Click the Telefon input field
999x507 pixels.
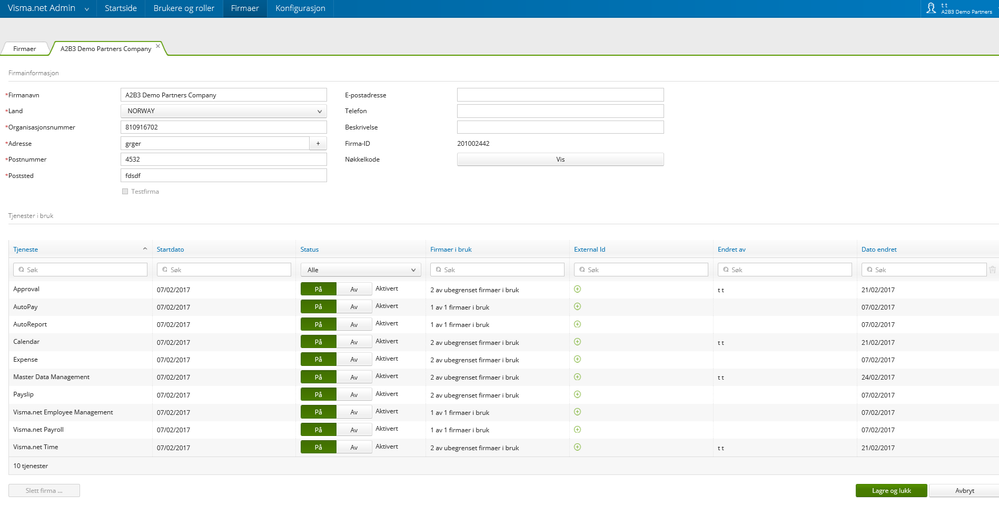click(560, 111)
